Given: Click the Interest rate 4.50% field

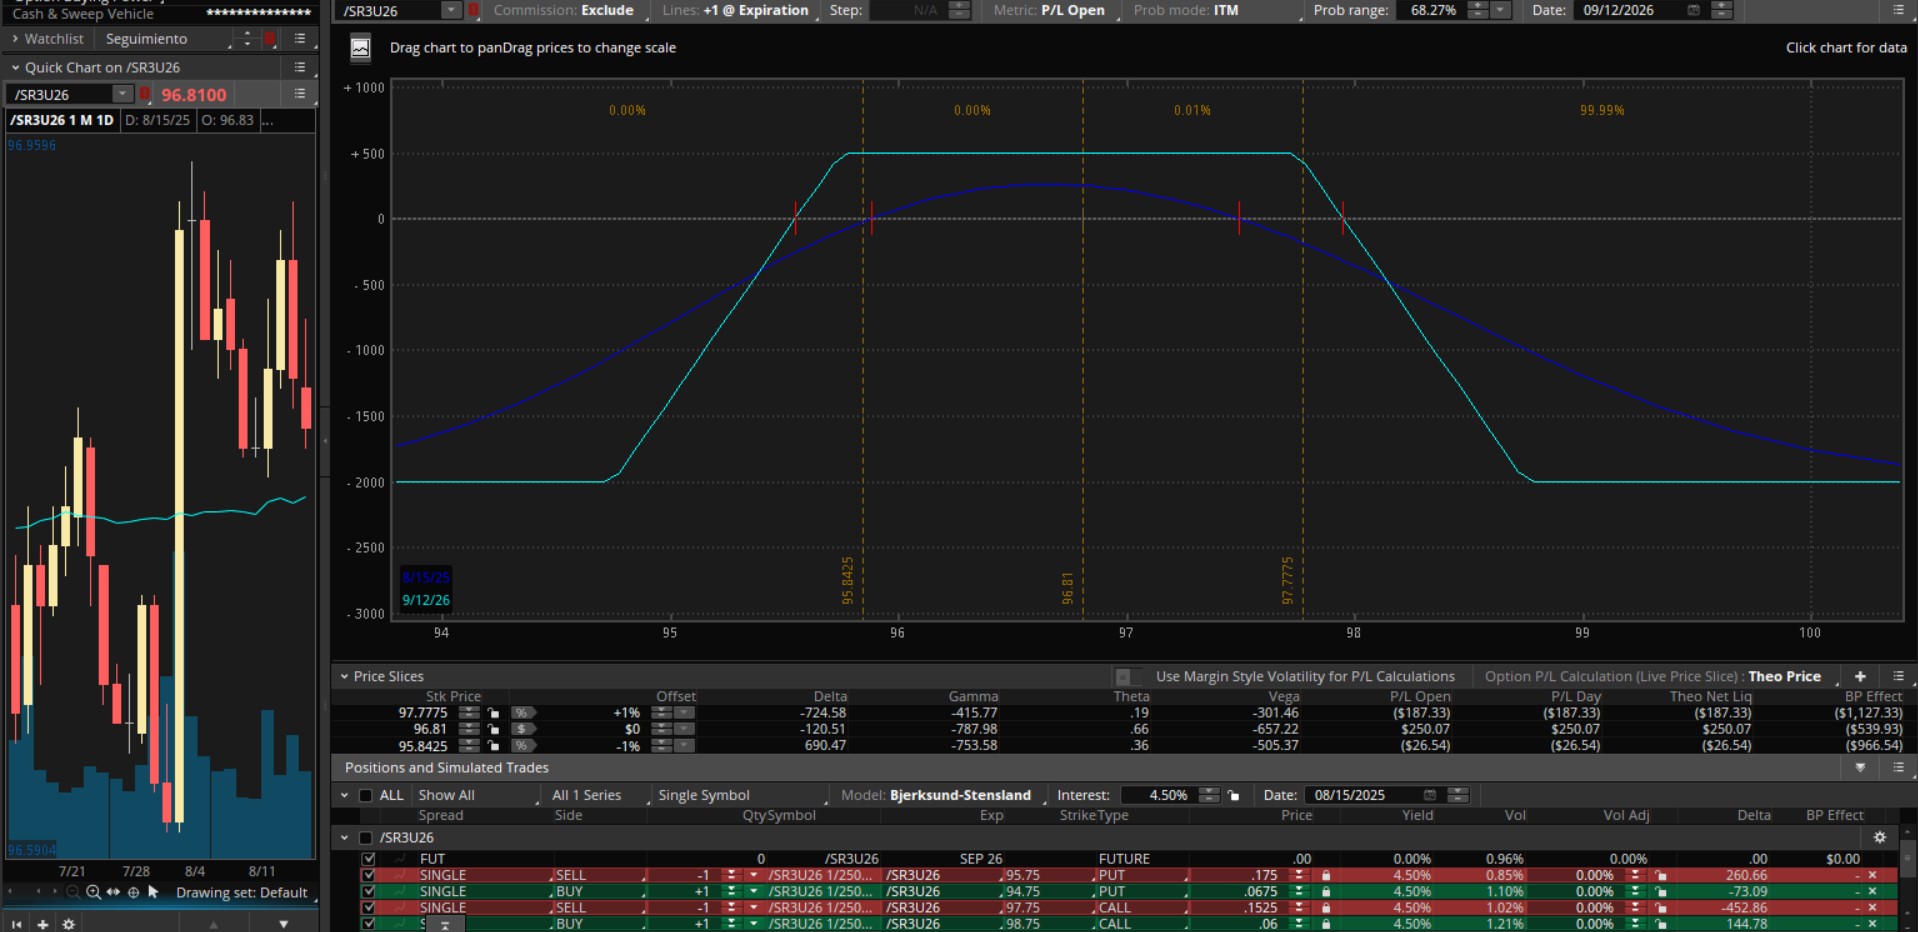Looking at the screenshot, I should click(1167, 796).
